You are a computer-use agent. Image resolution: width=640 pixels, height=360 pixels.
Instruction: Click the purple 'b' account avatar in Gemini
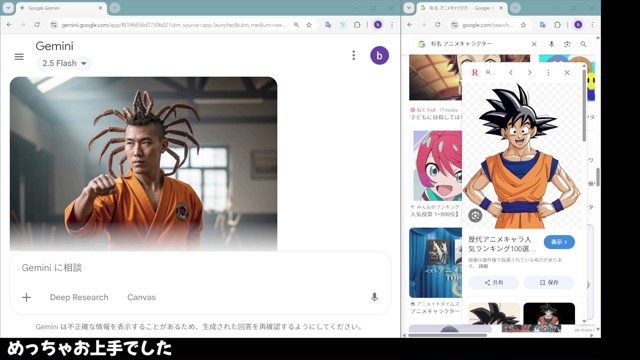[379, 56]
